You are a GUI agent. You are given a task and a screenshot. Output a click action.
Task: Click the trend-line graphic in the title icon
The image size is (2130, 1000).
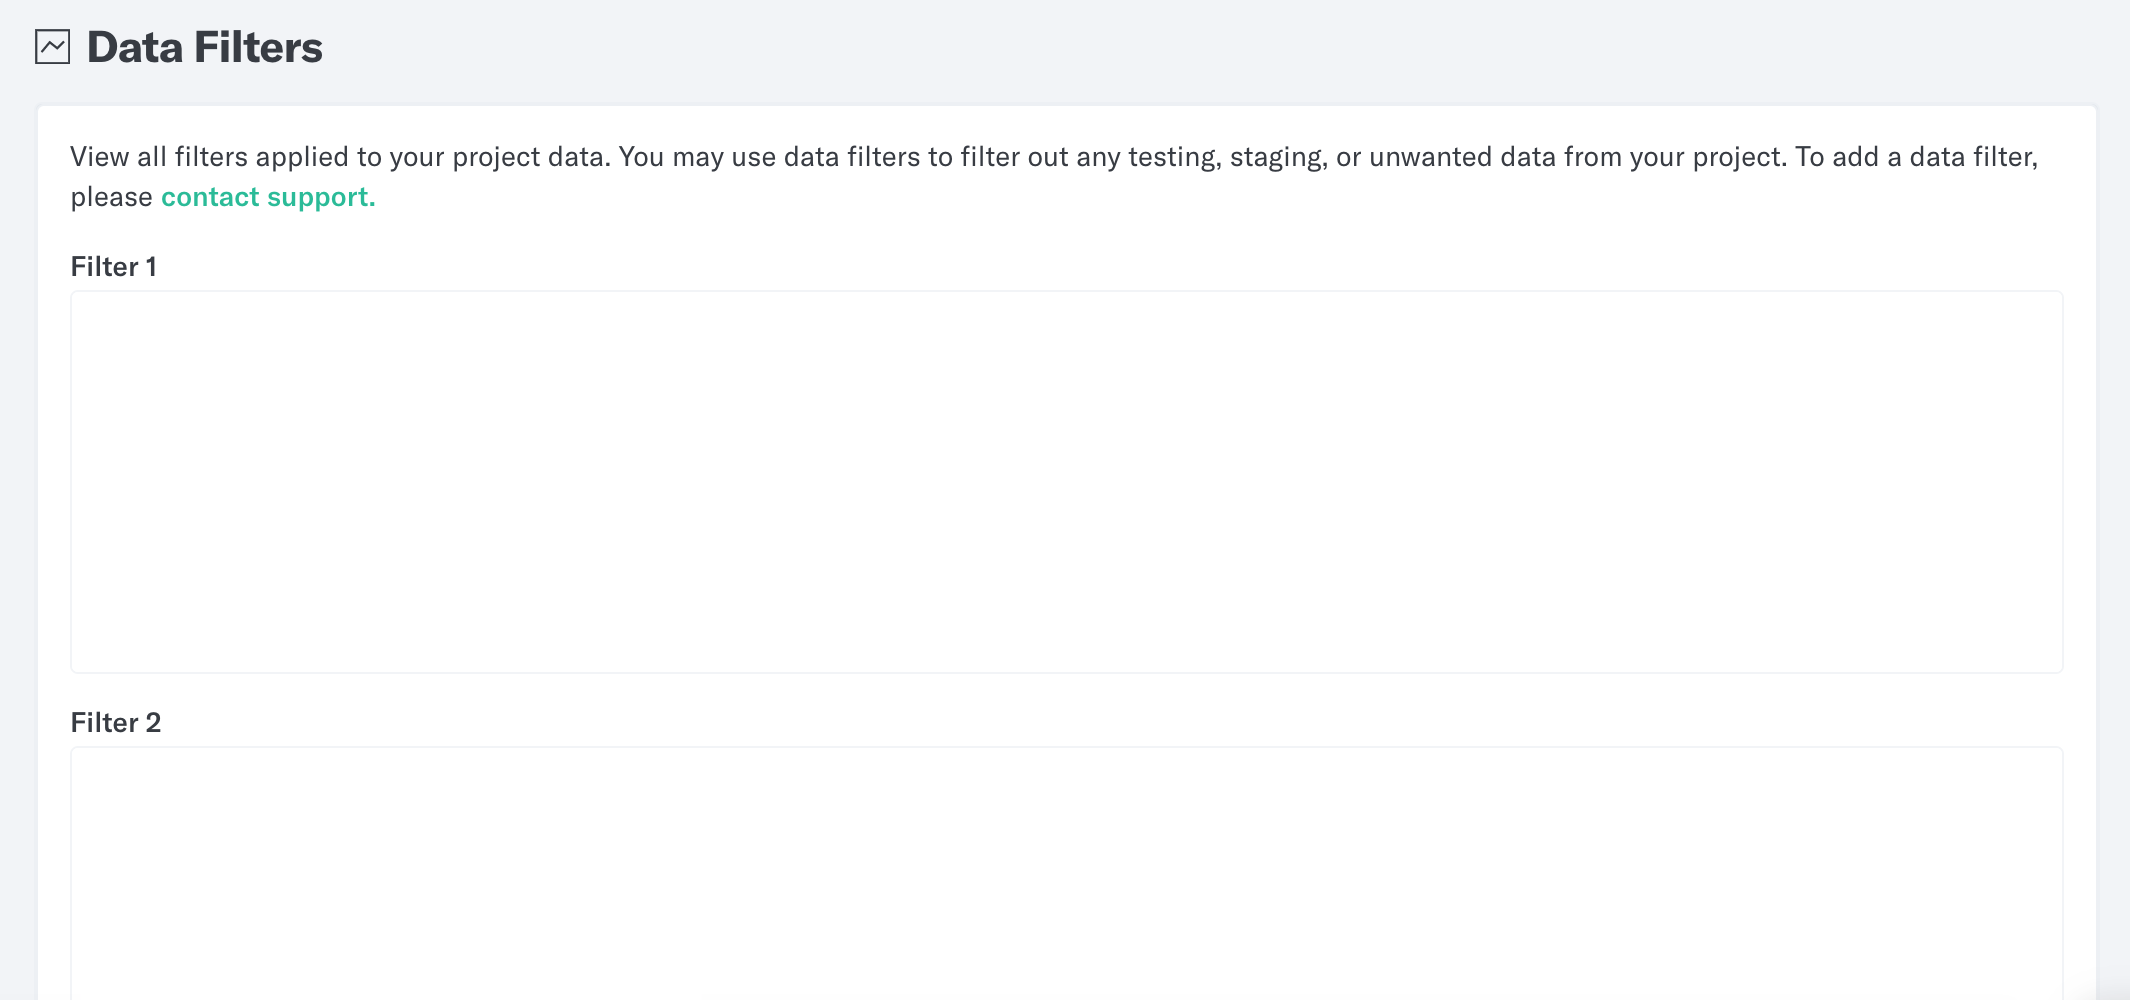pyautogui.click(x=51, y=46)
